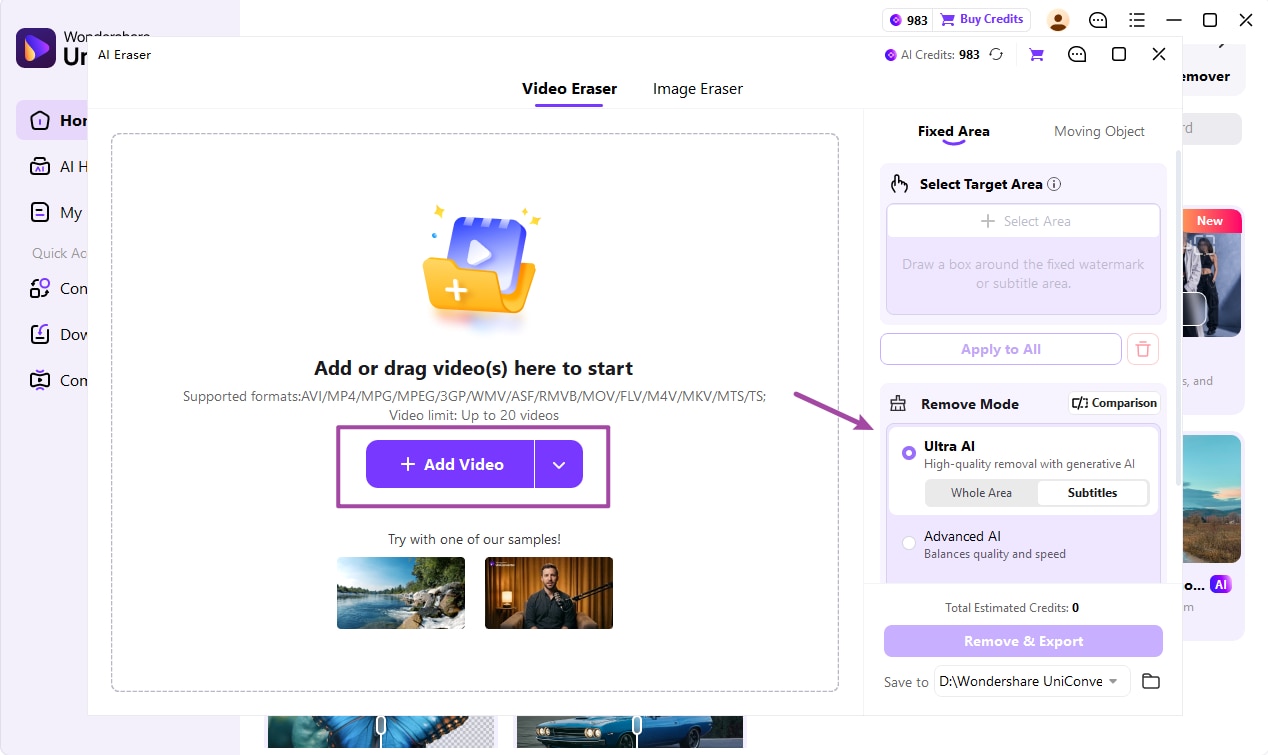This screenshot has width=1268, height=755.
Task: Open the Moving Object tab
Action: click(x=1099, y=131)
